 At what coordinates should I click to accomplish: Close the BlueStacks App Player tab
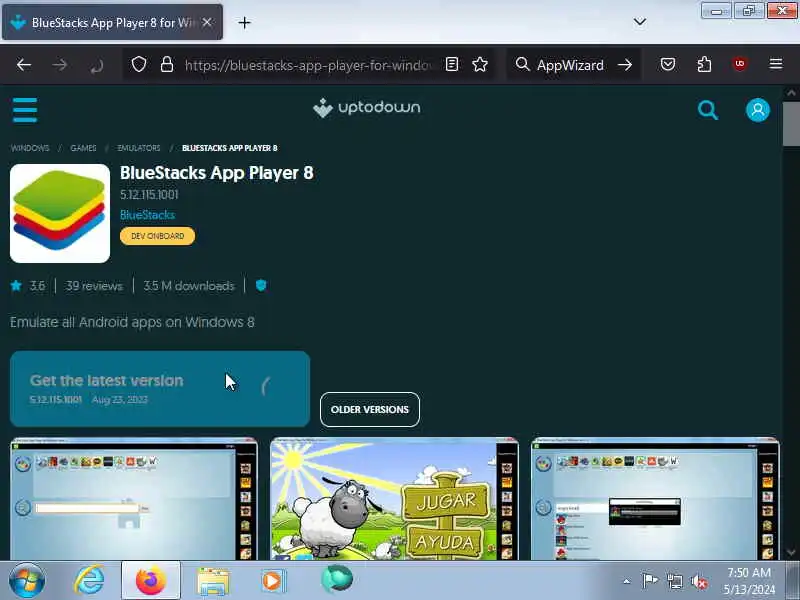tap(207, 22)
